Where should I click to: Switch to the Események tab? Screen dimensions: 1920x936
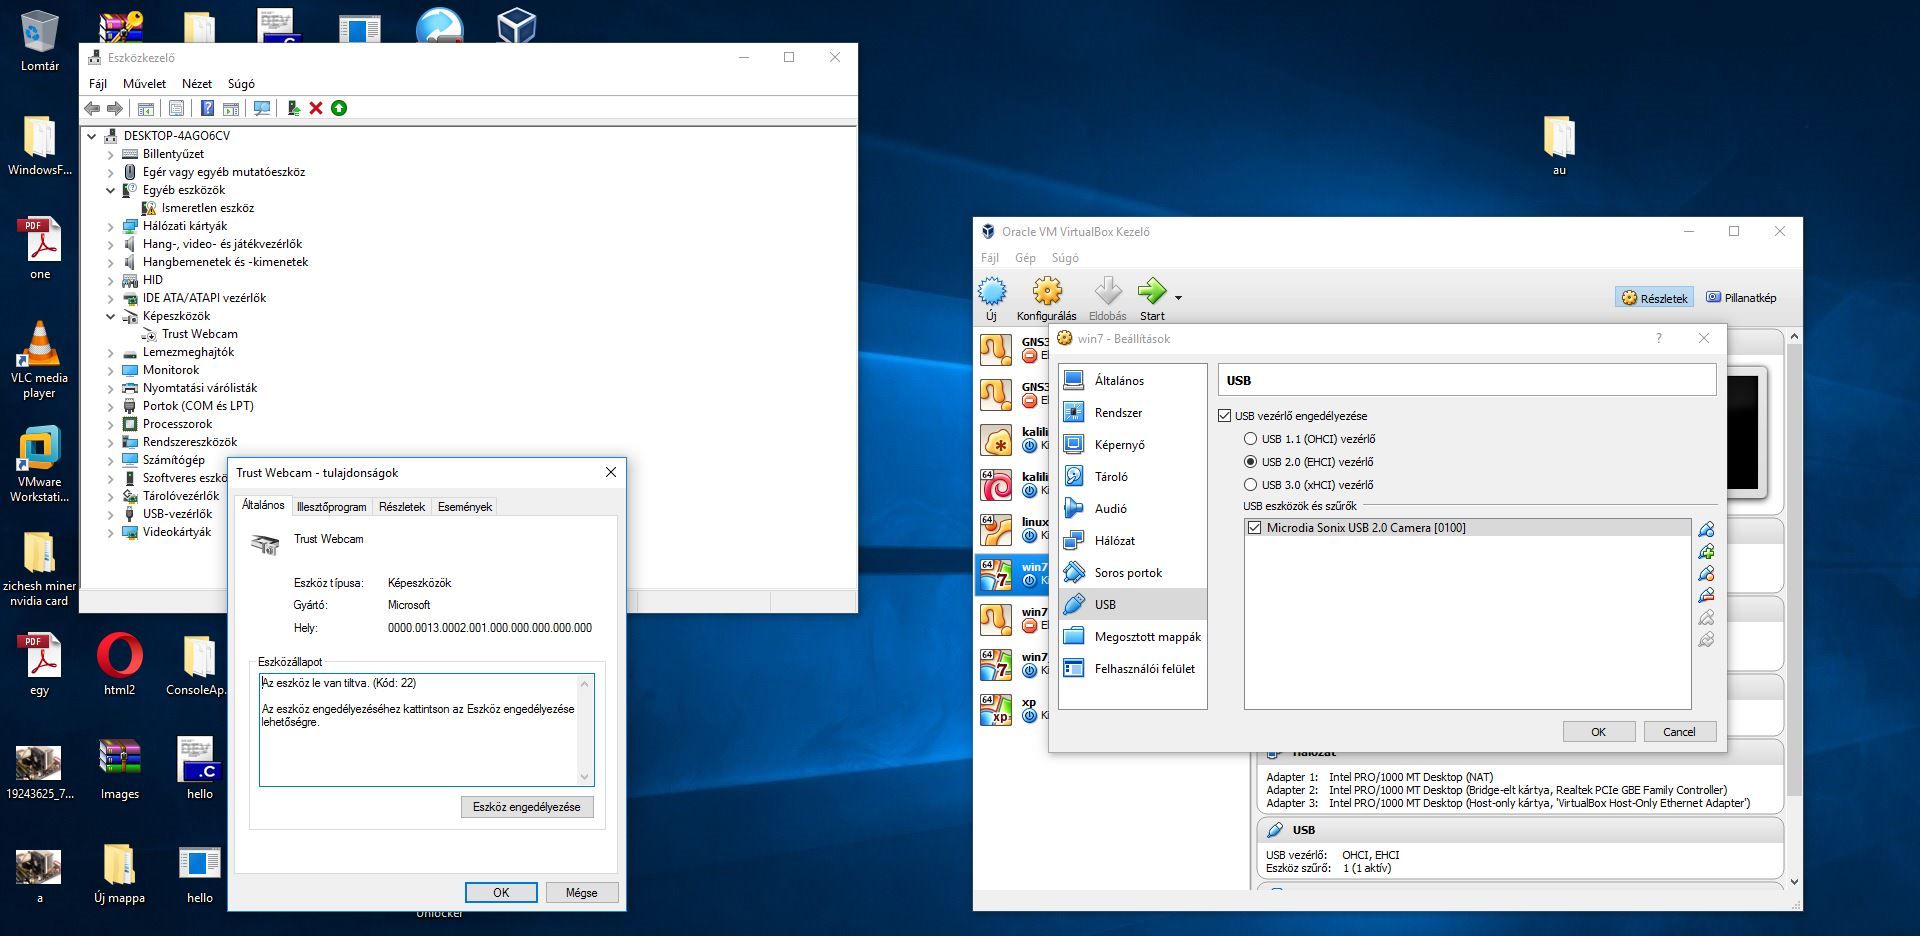465,507
